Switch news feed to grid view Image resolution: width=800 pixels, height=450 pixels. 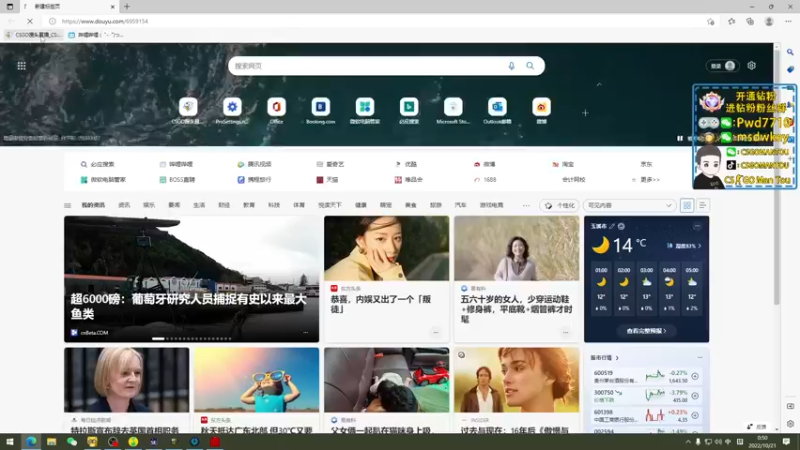tap(687, 205)
